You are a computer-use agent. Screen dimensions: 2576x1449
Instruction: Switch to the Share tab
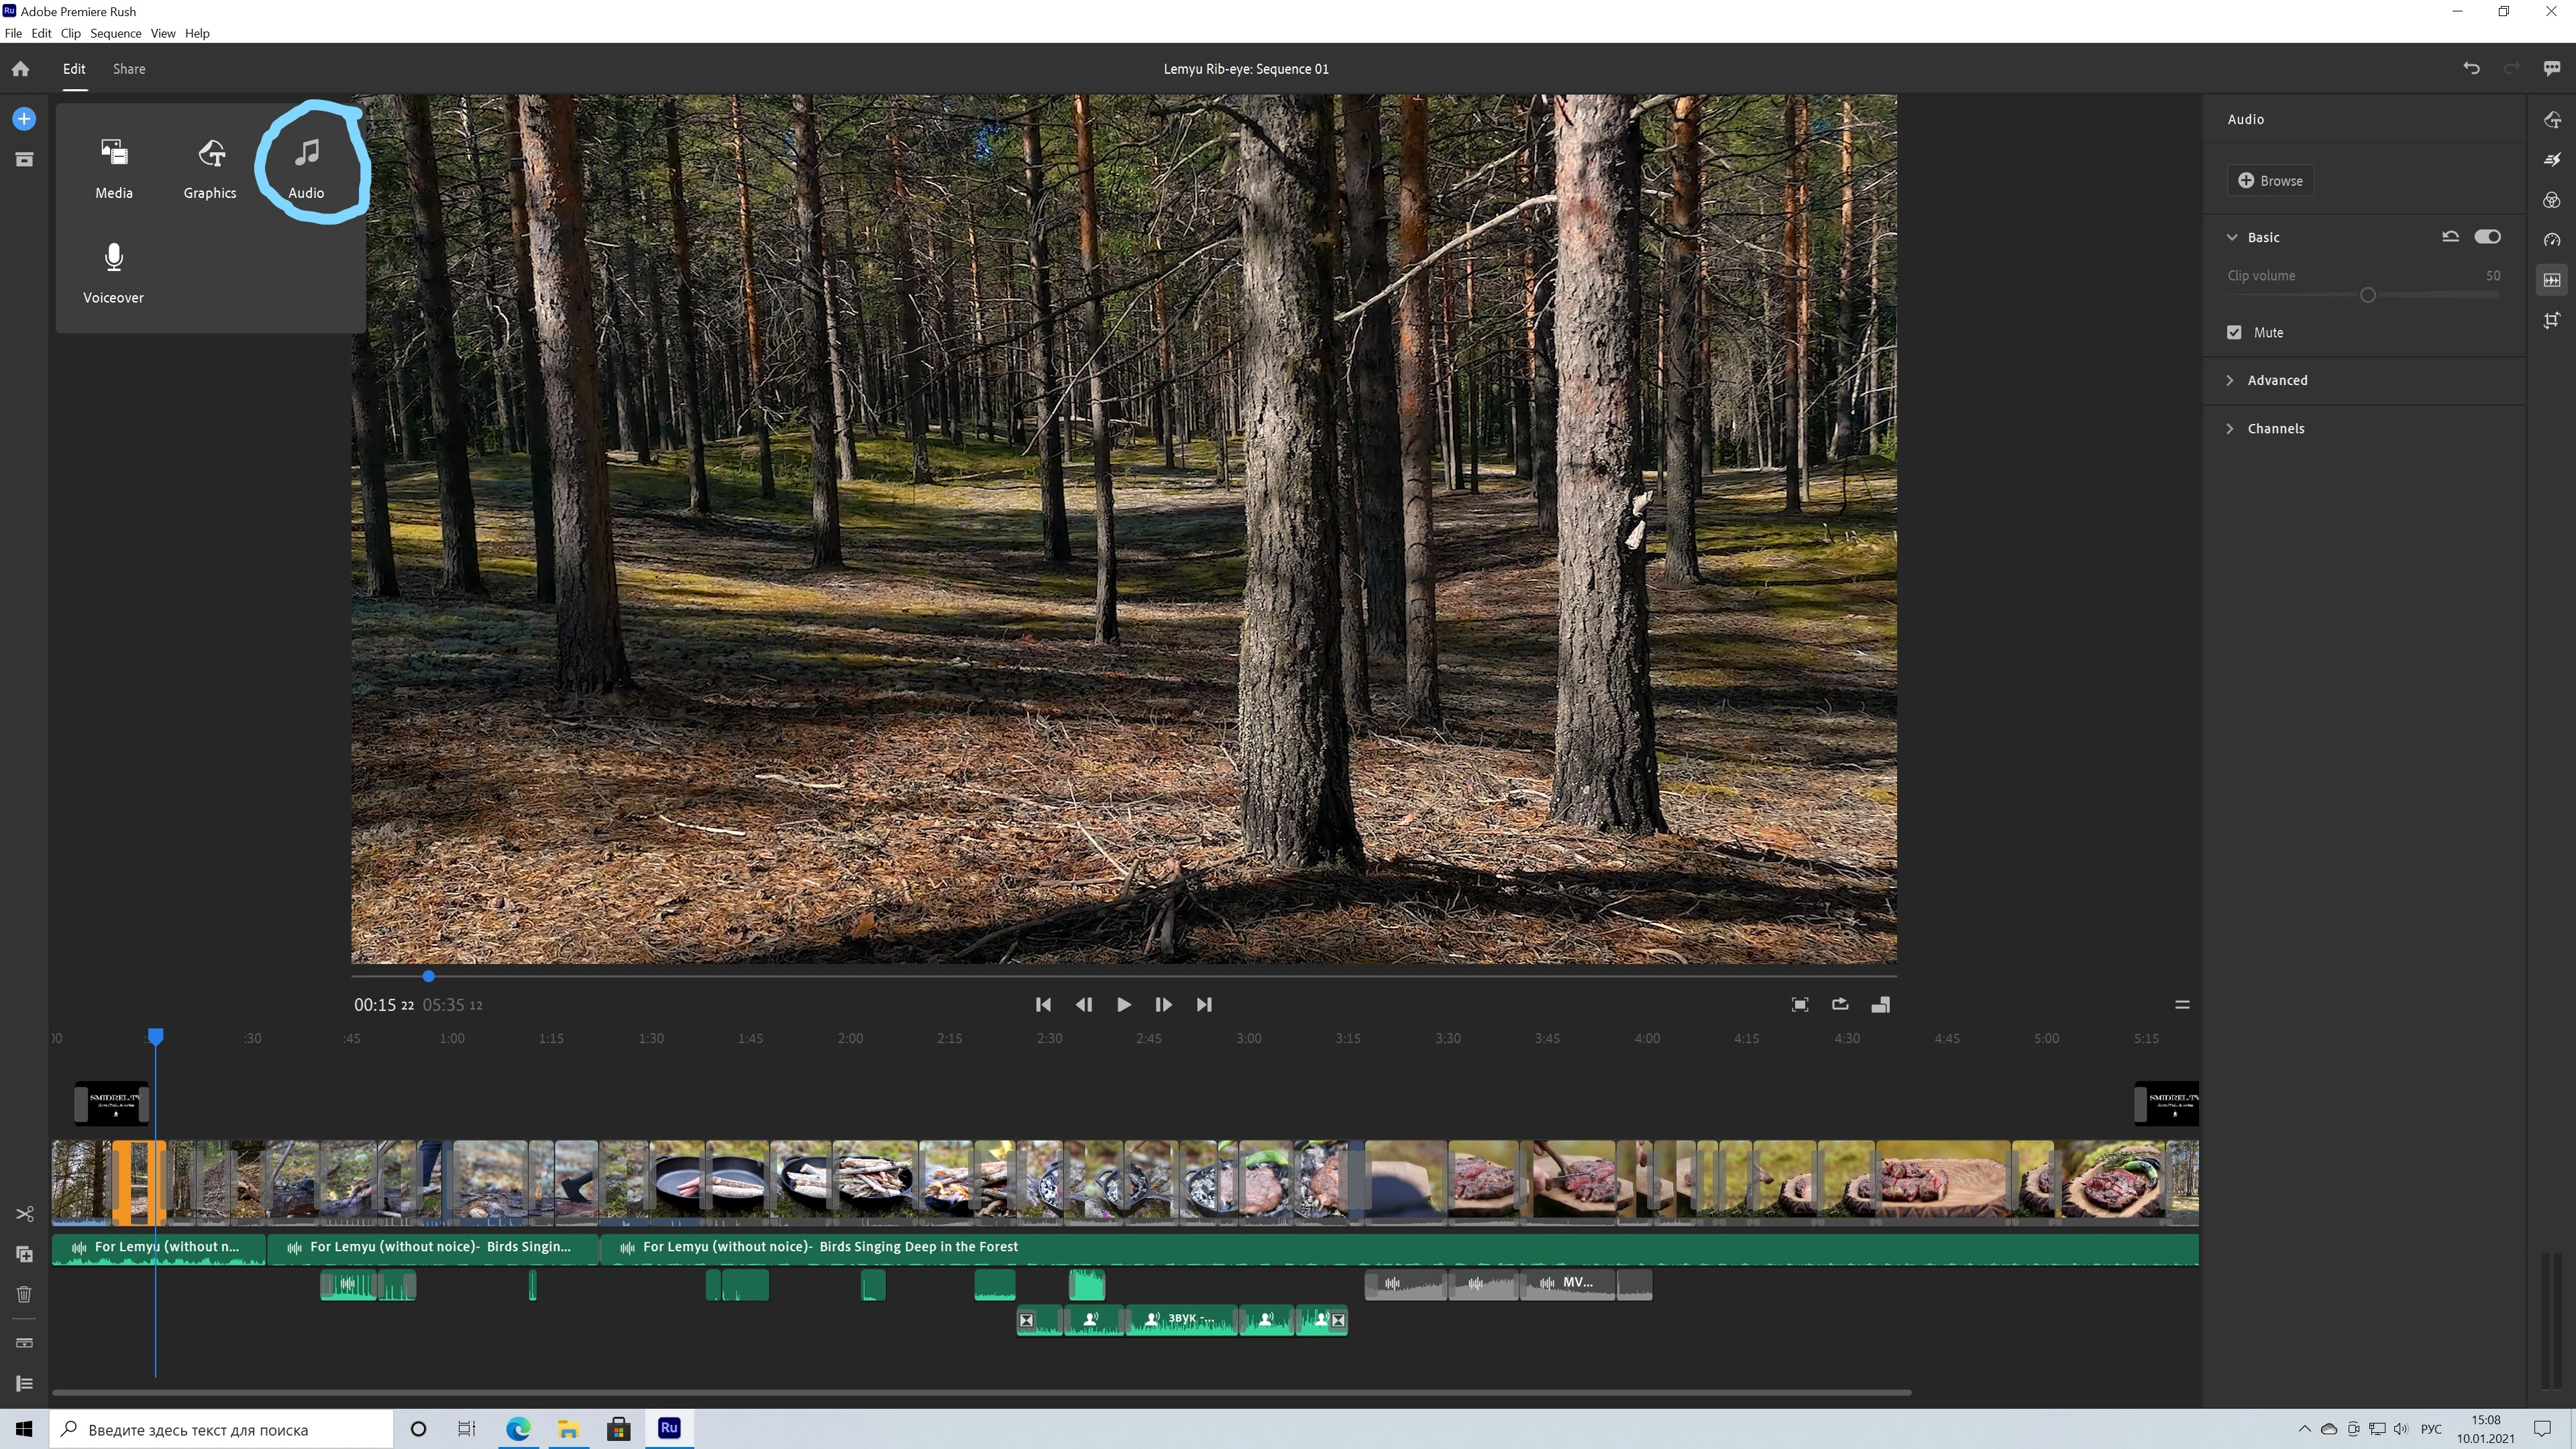coord(129,69)
